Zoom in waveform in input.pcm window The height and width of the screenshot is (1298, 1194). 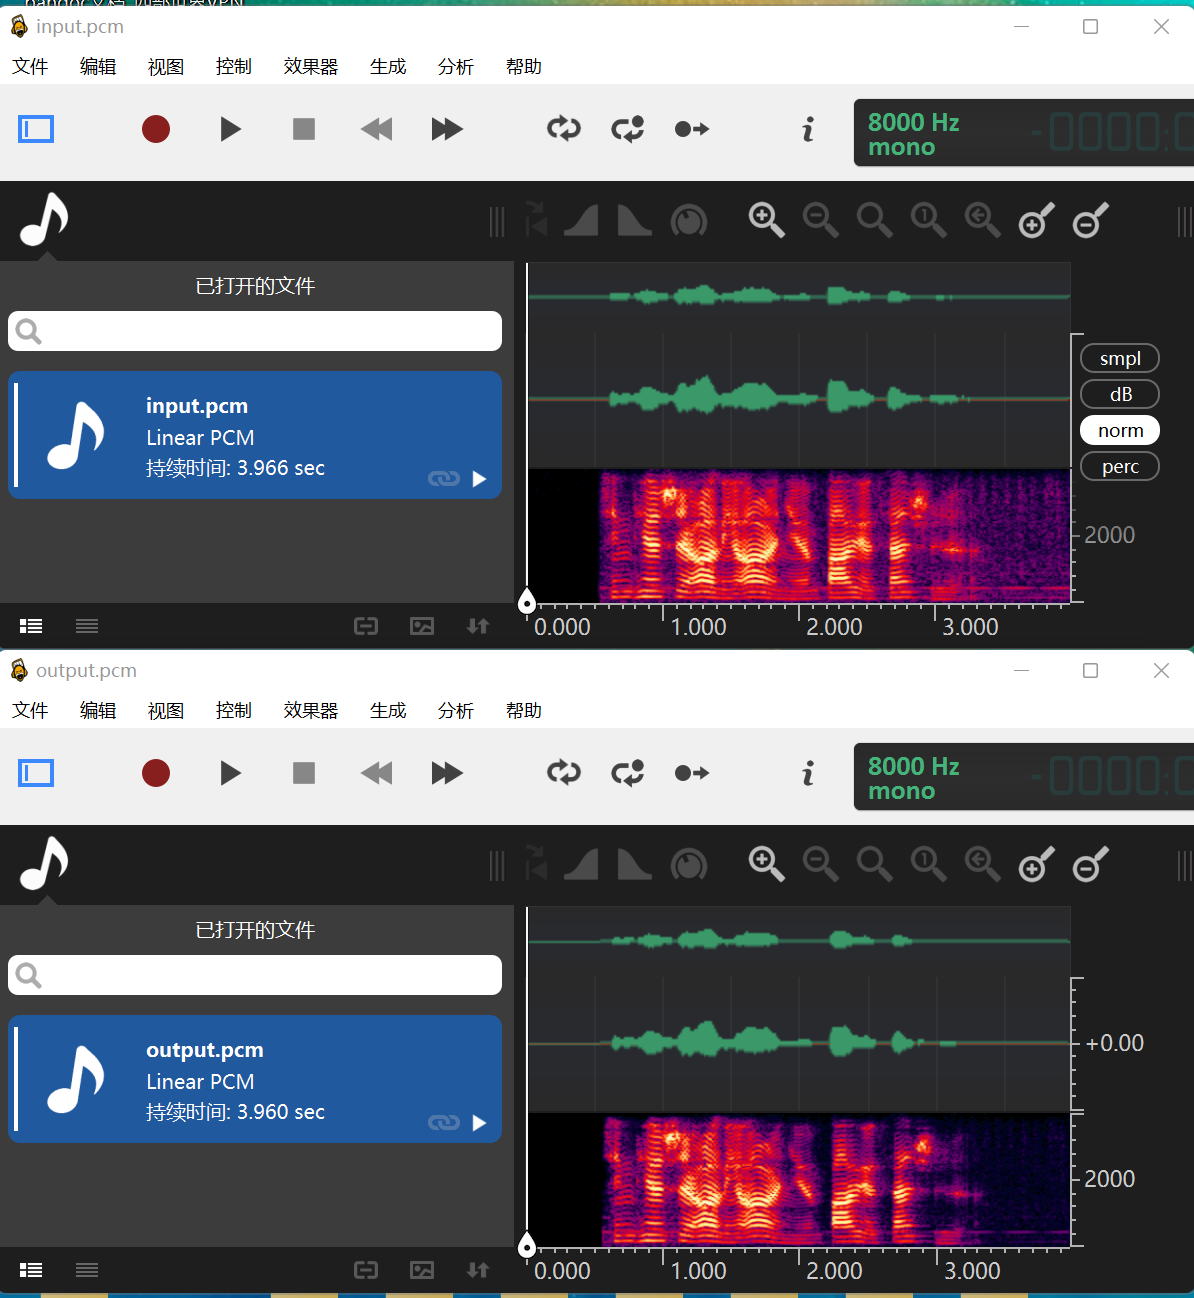767,220
